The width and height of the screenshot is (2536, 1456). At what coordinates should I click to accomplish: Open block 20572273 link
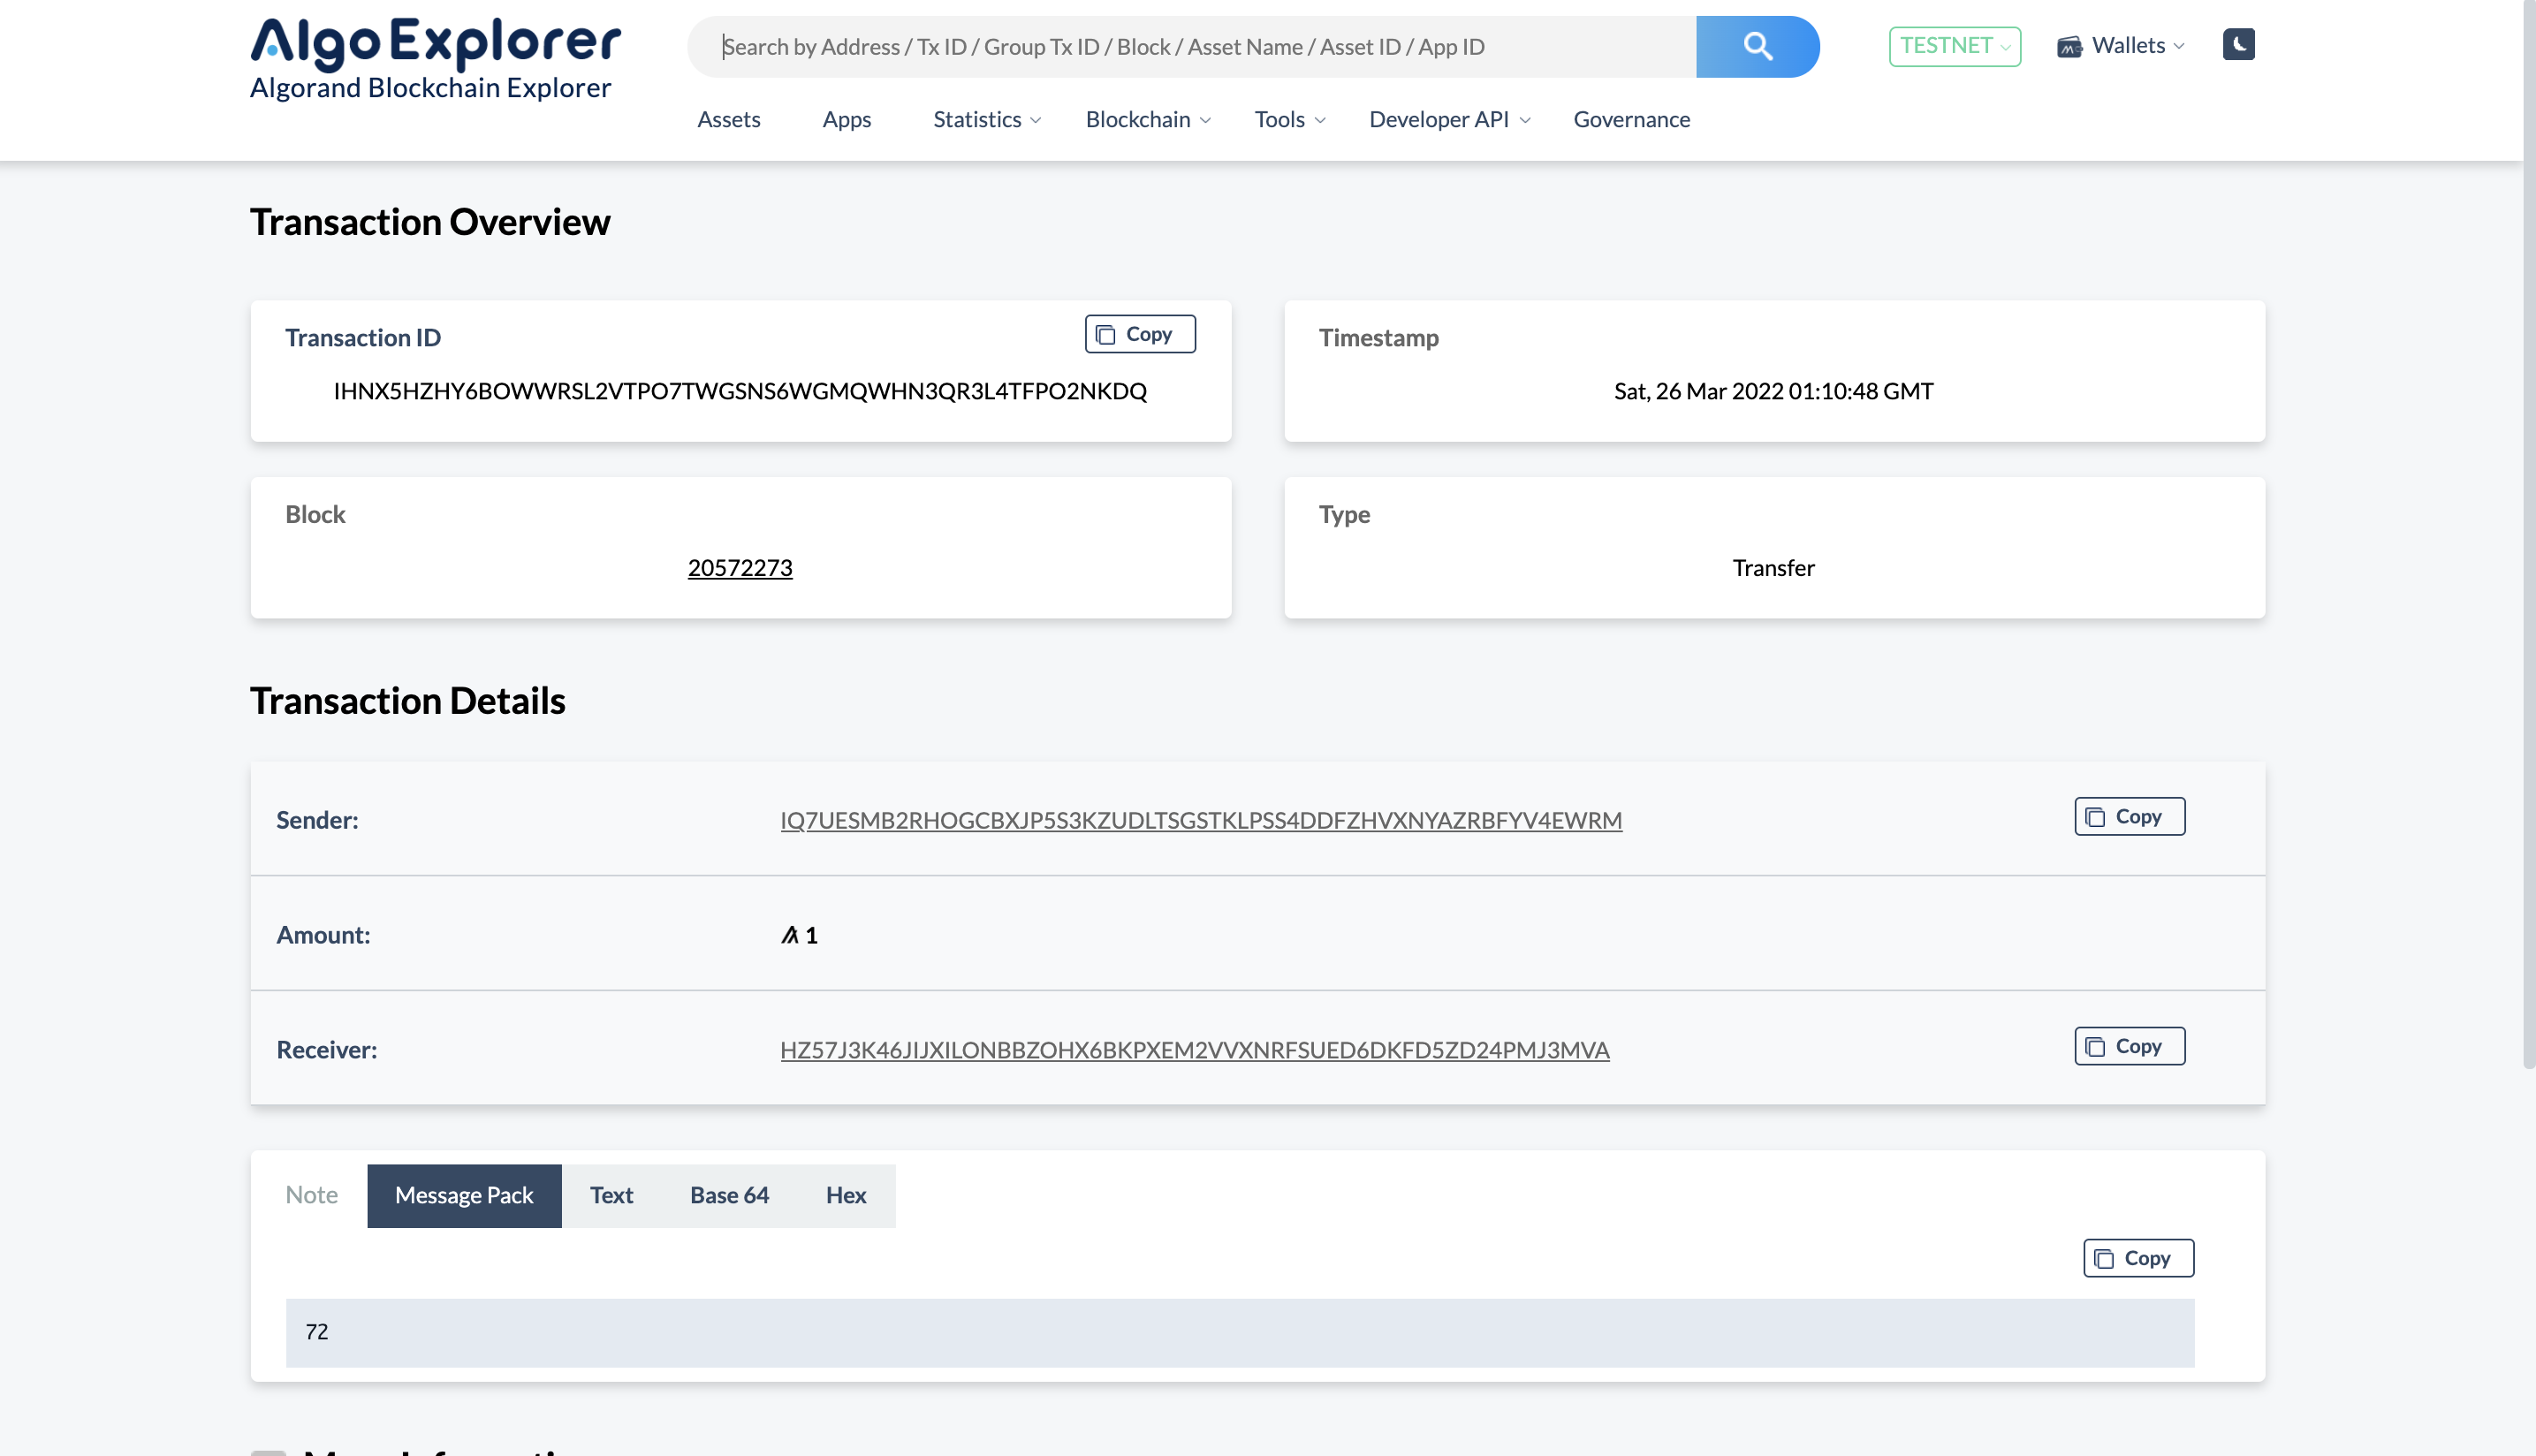740,567
